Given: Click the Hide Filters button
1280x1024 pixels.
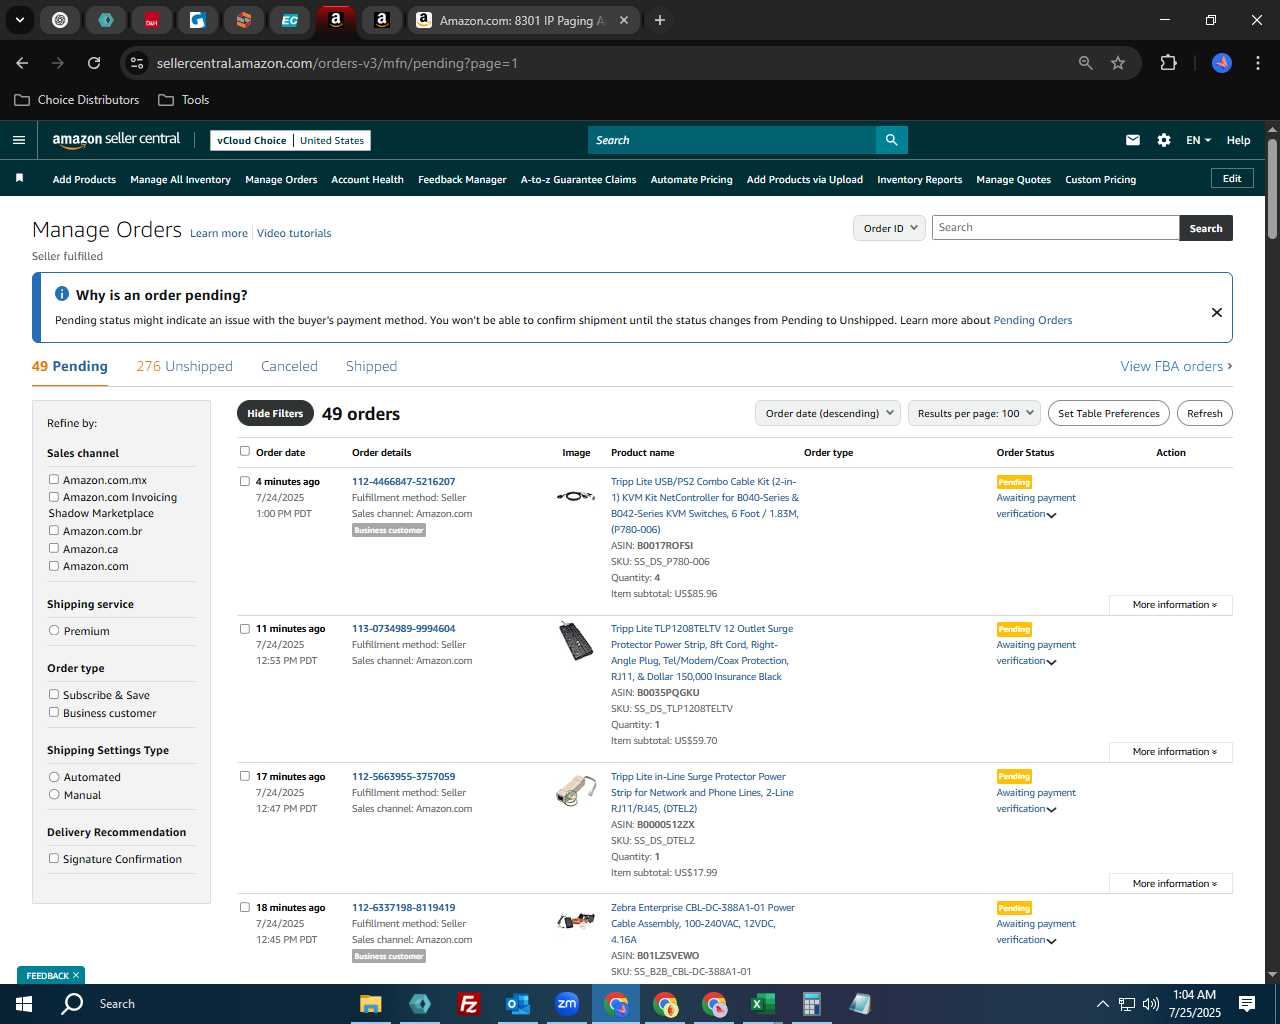Looking at the screenshot, I should 275,413.
